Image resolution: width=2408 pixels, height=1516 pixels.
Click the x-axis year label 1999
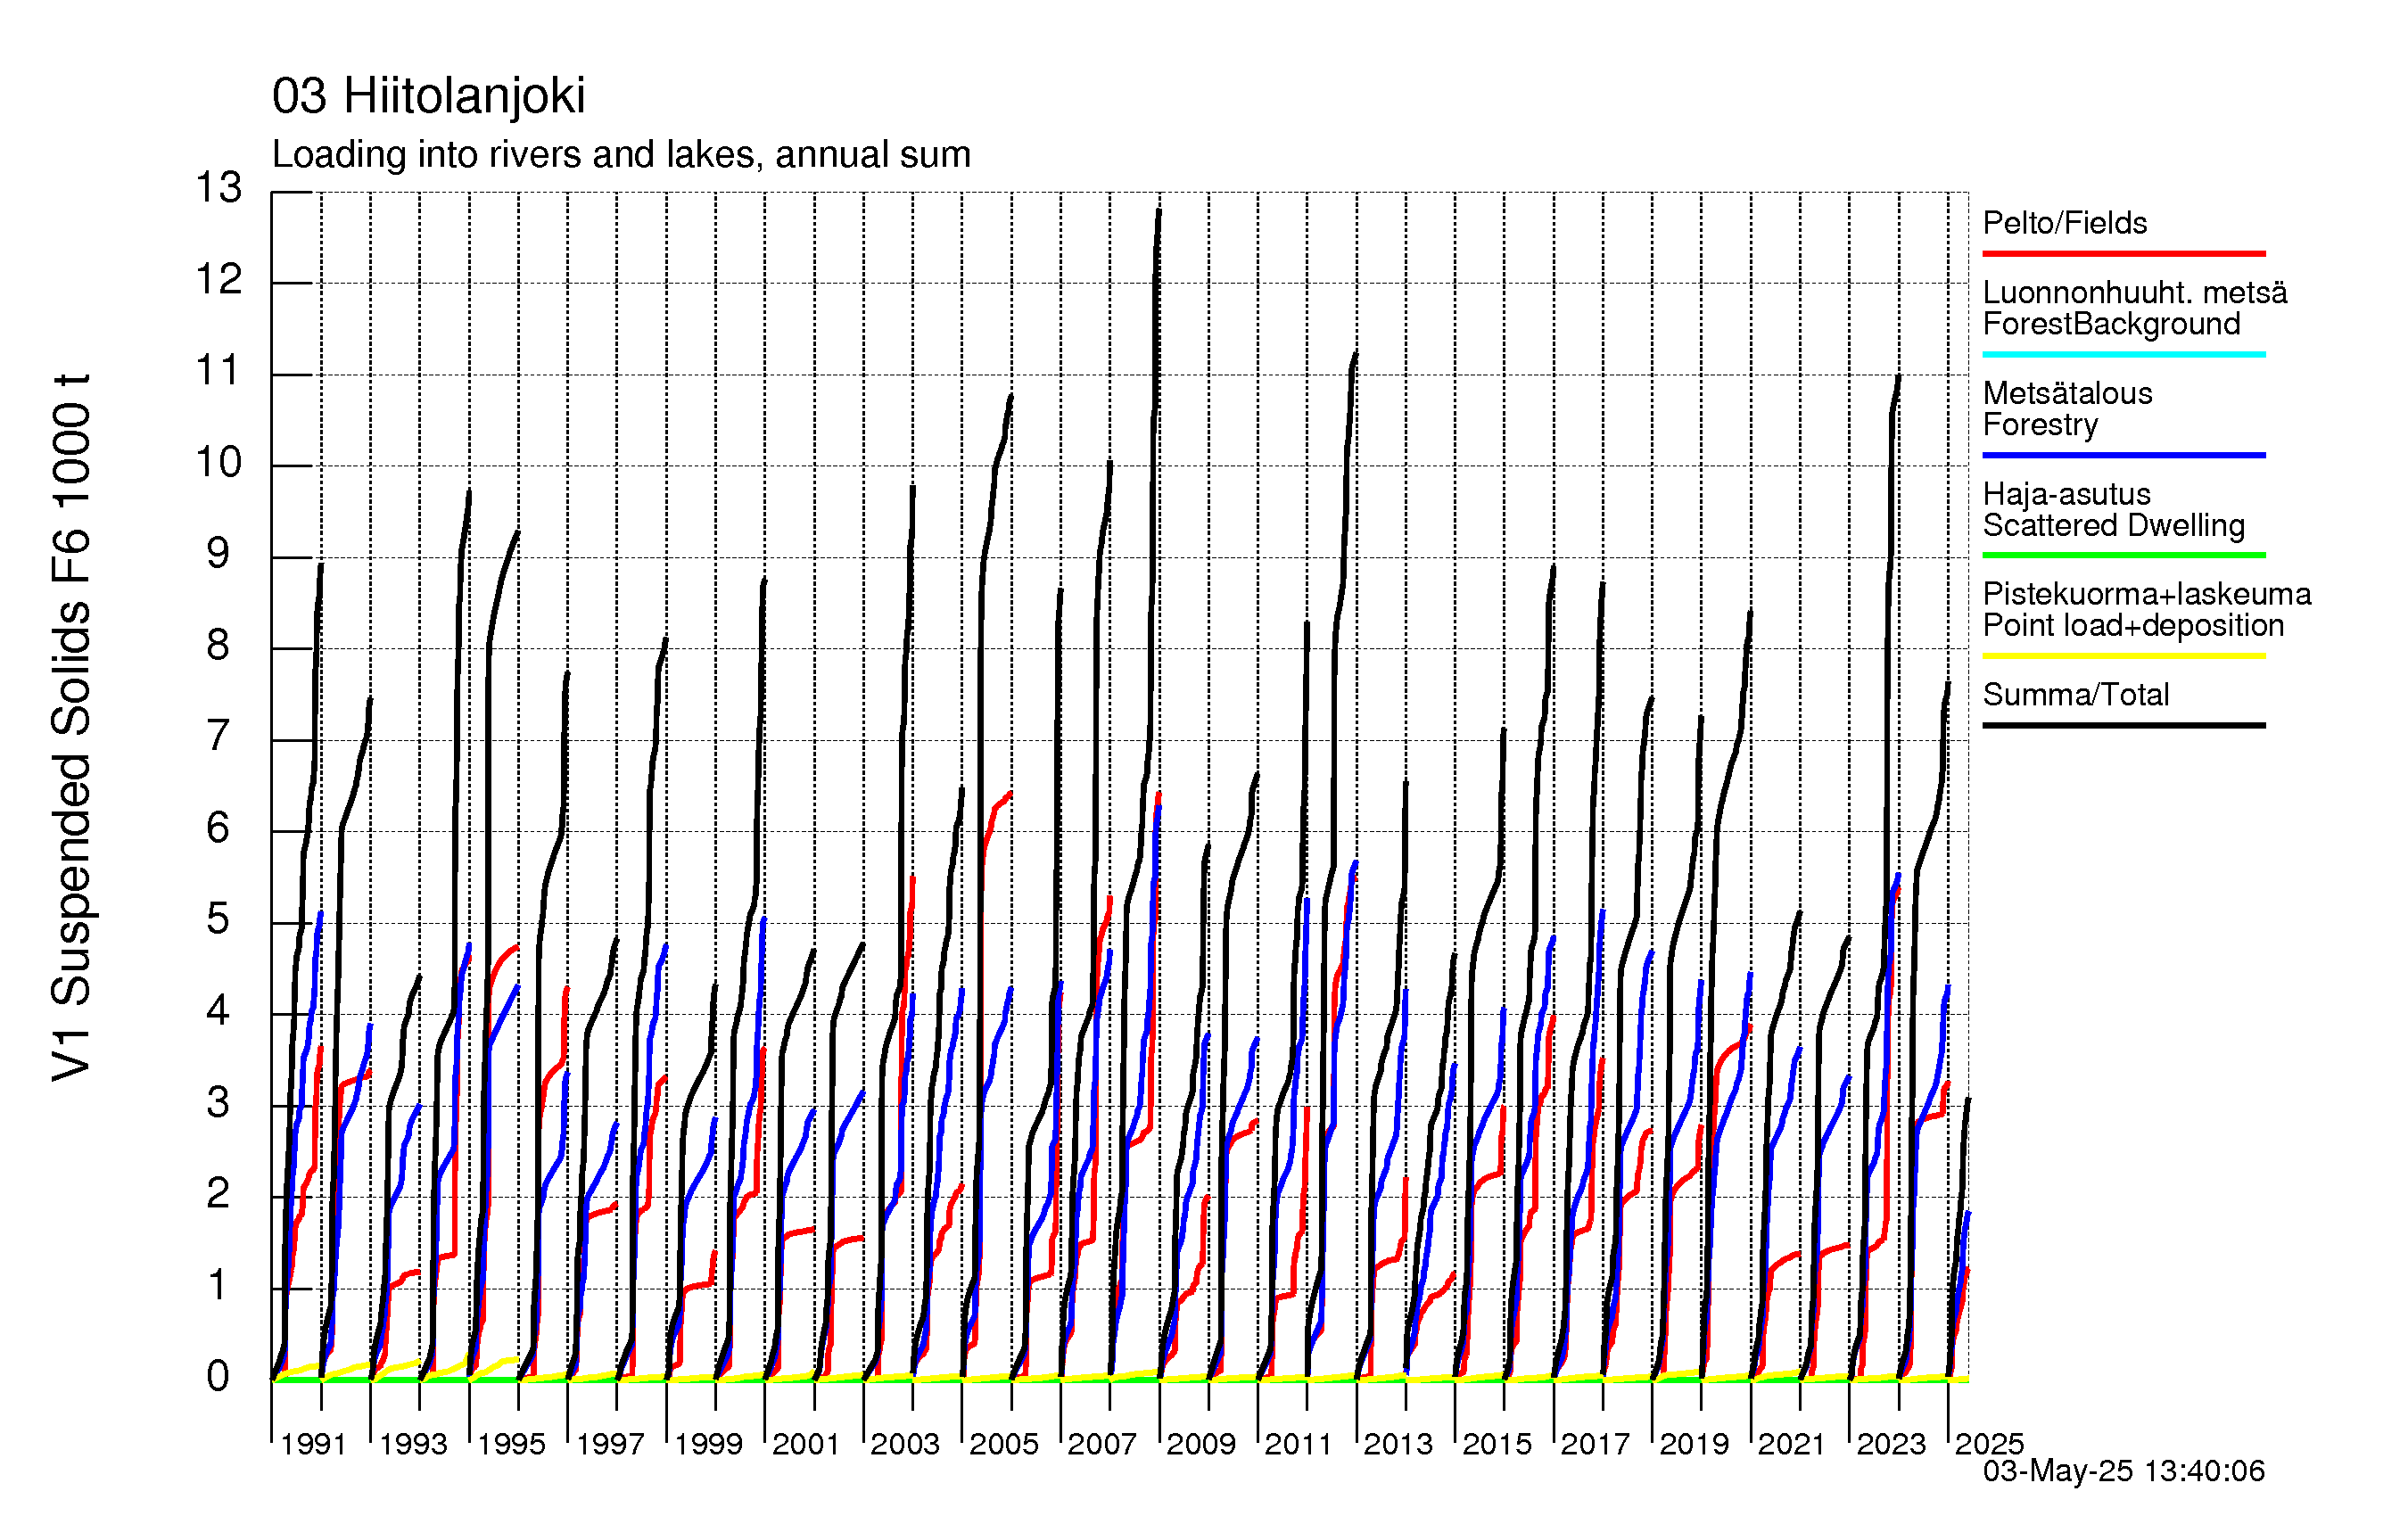pos(709,1444)
